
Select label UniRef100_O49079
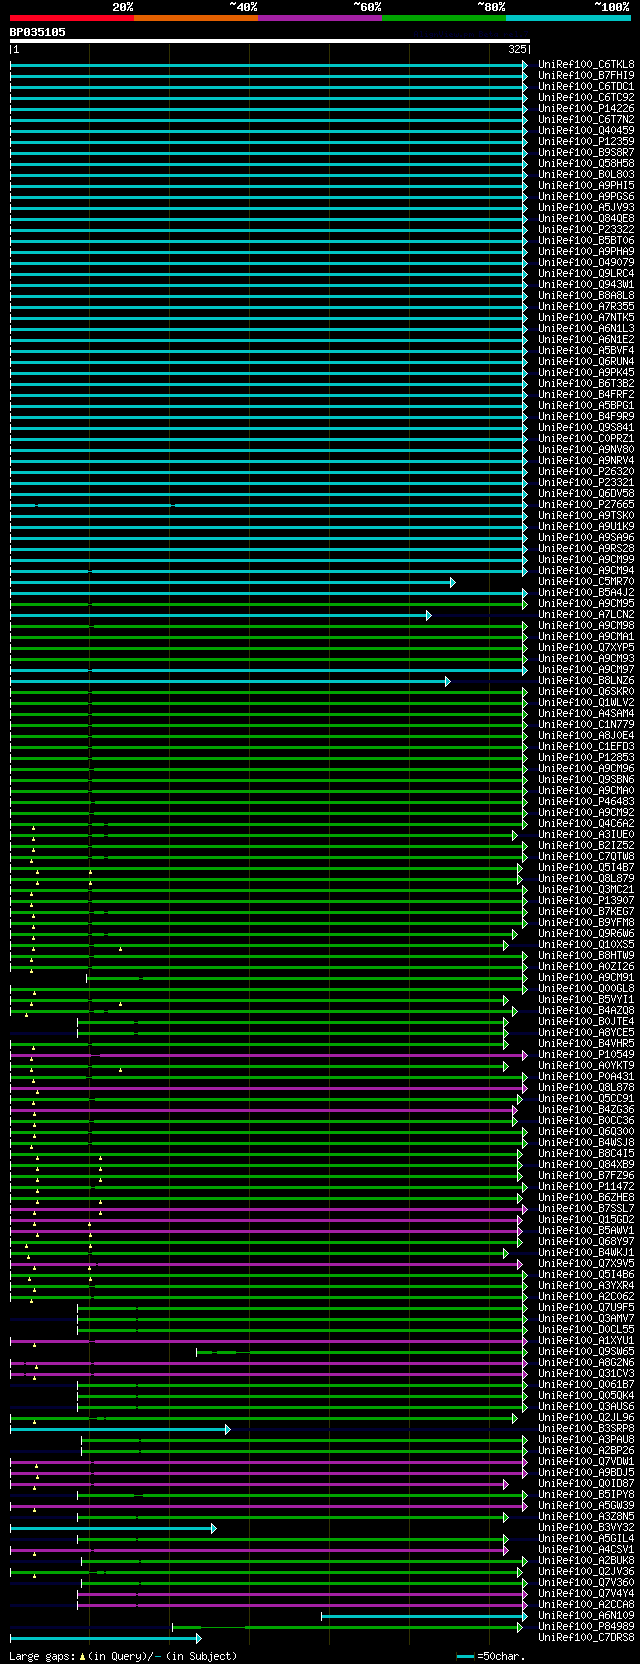(x=586, y=262)
